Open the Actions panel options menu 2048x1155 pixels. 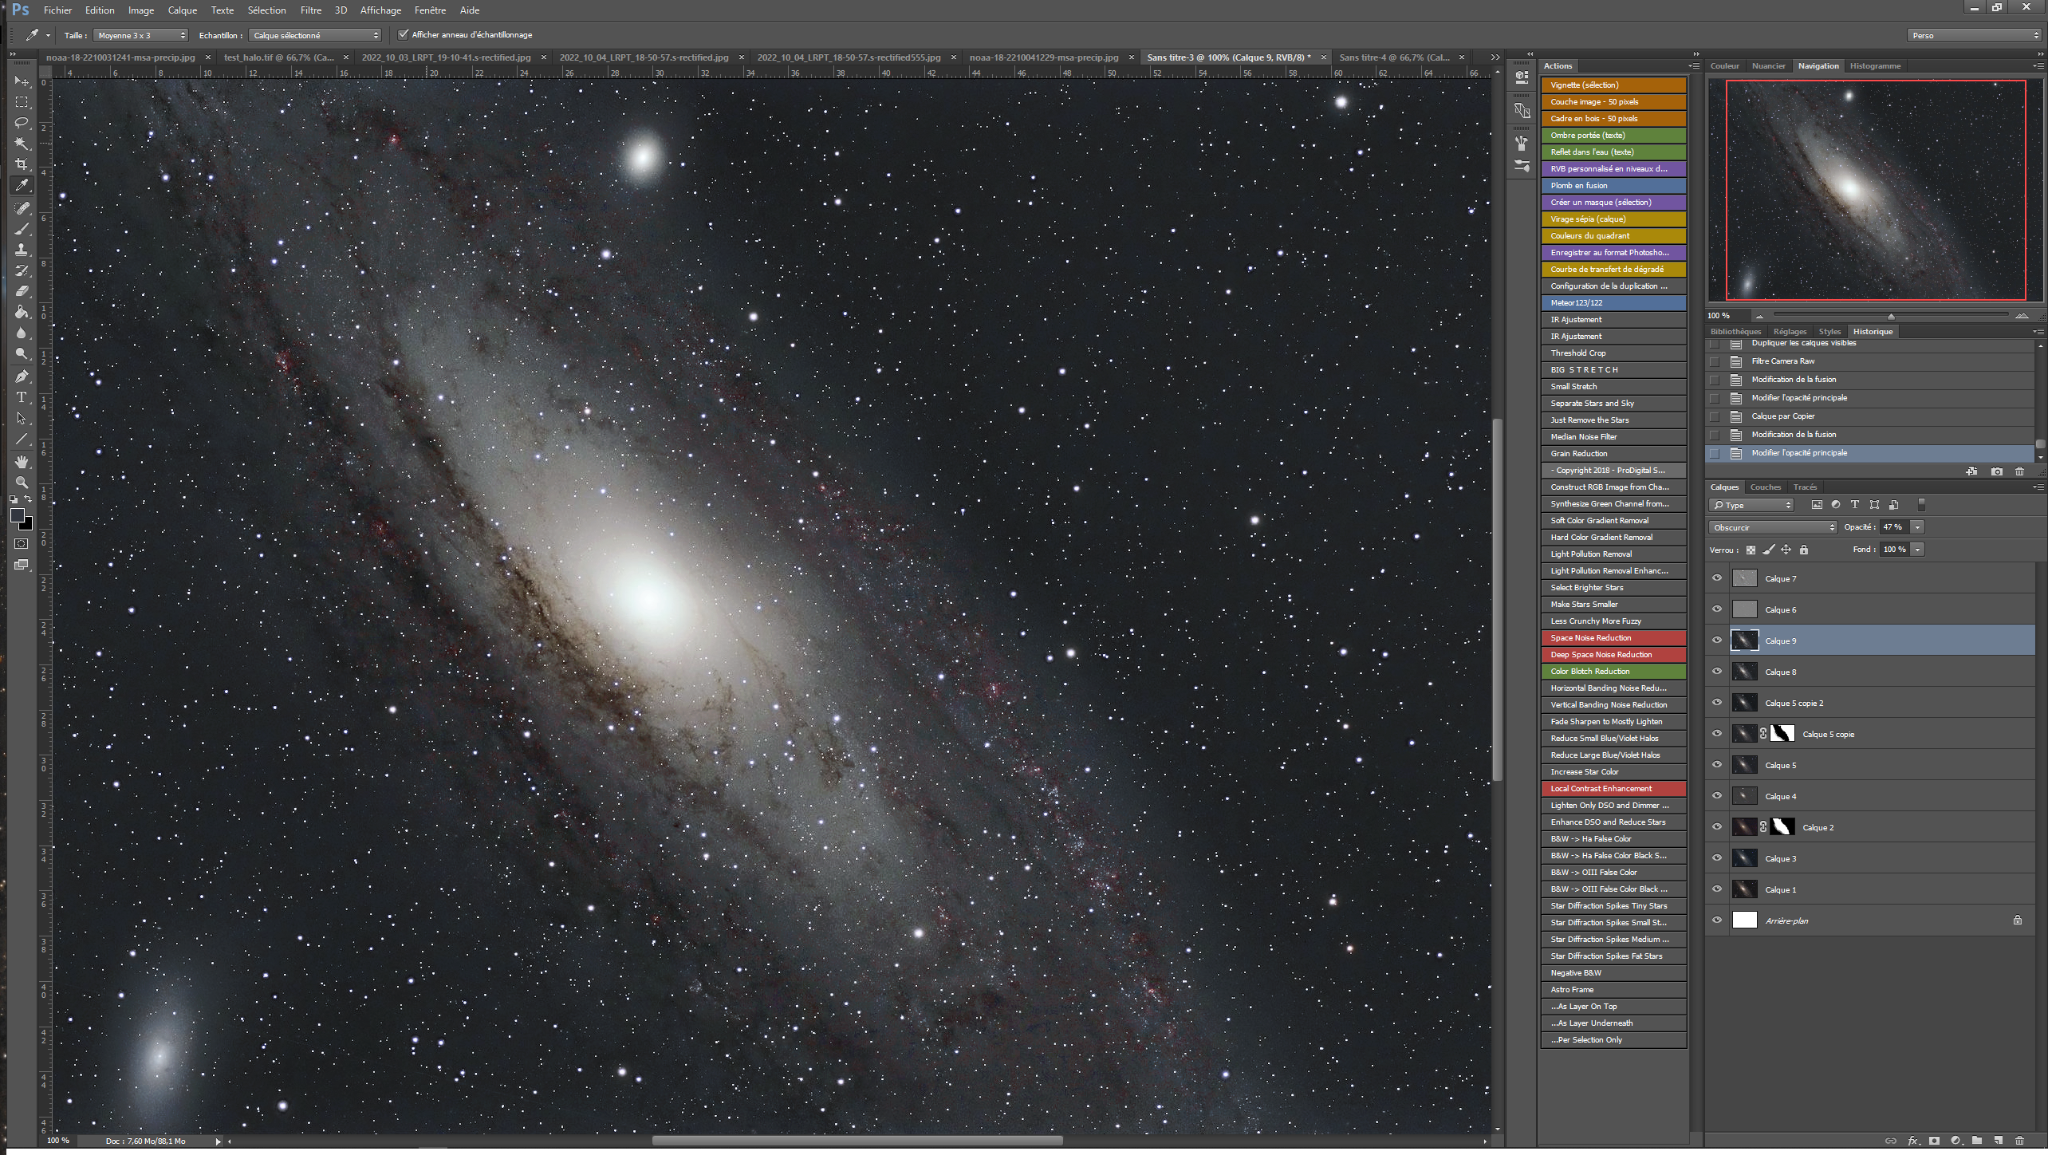[1693, 66]
